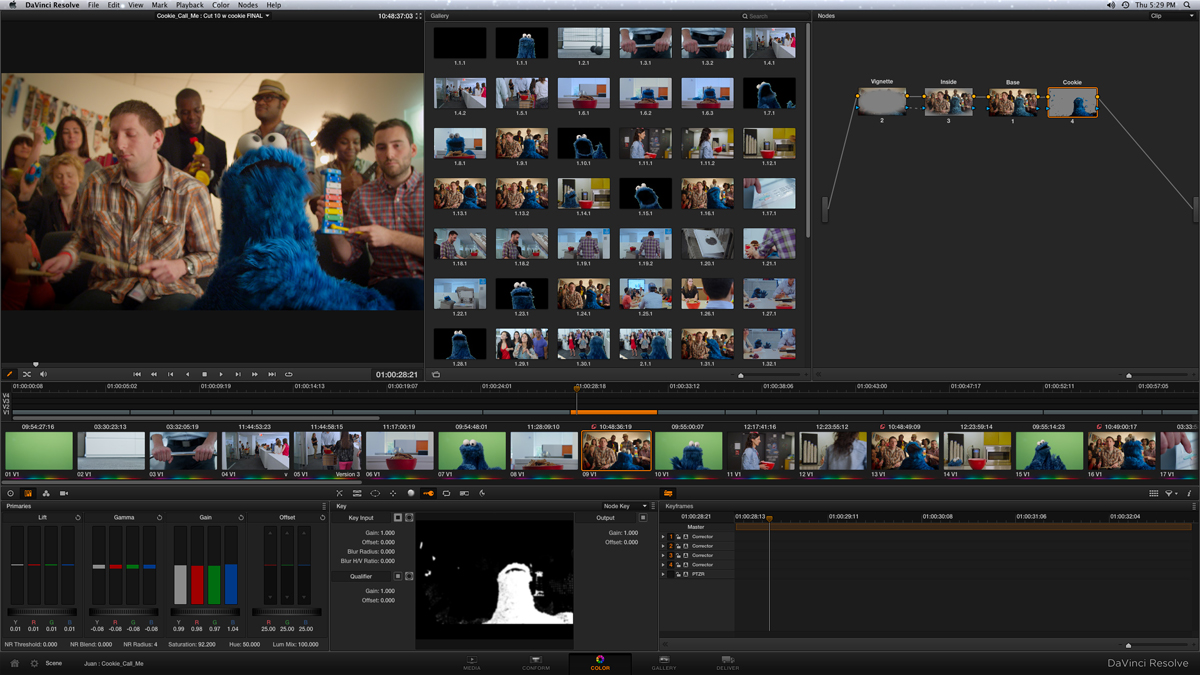Reset the Gamma color bars

point(159,517)
